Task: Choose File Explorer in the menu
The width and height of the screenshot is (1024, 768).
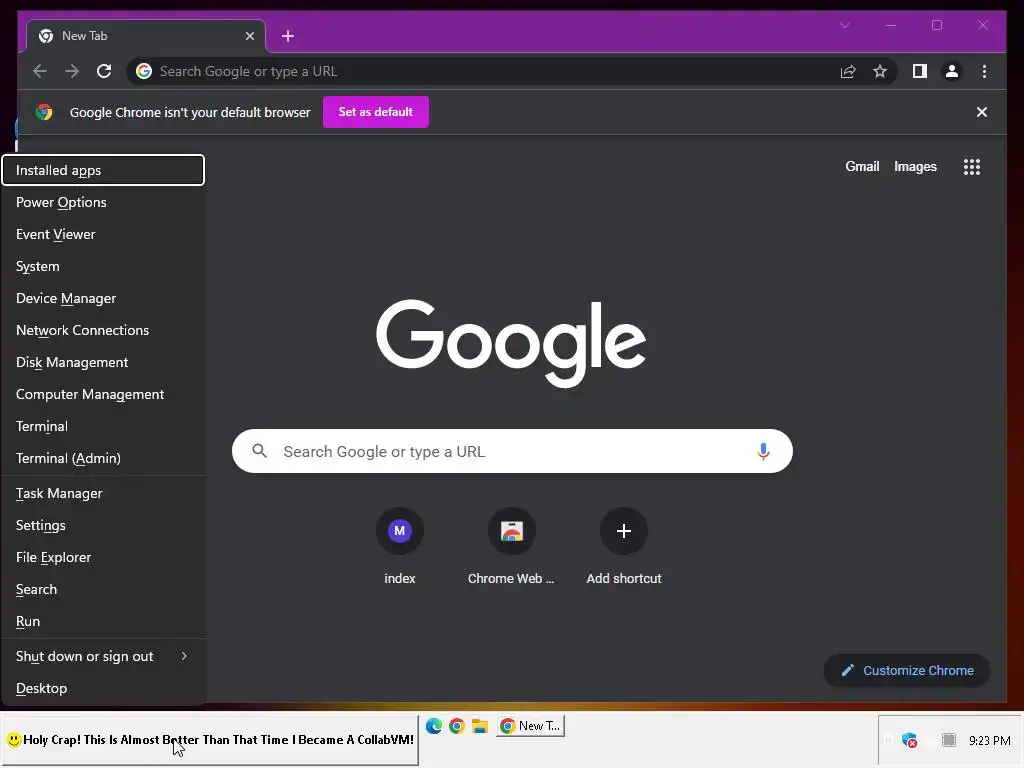Action: tap(103, 558)
